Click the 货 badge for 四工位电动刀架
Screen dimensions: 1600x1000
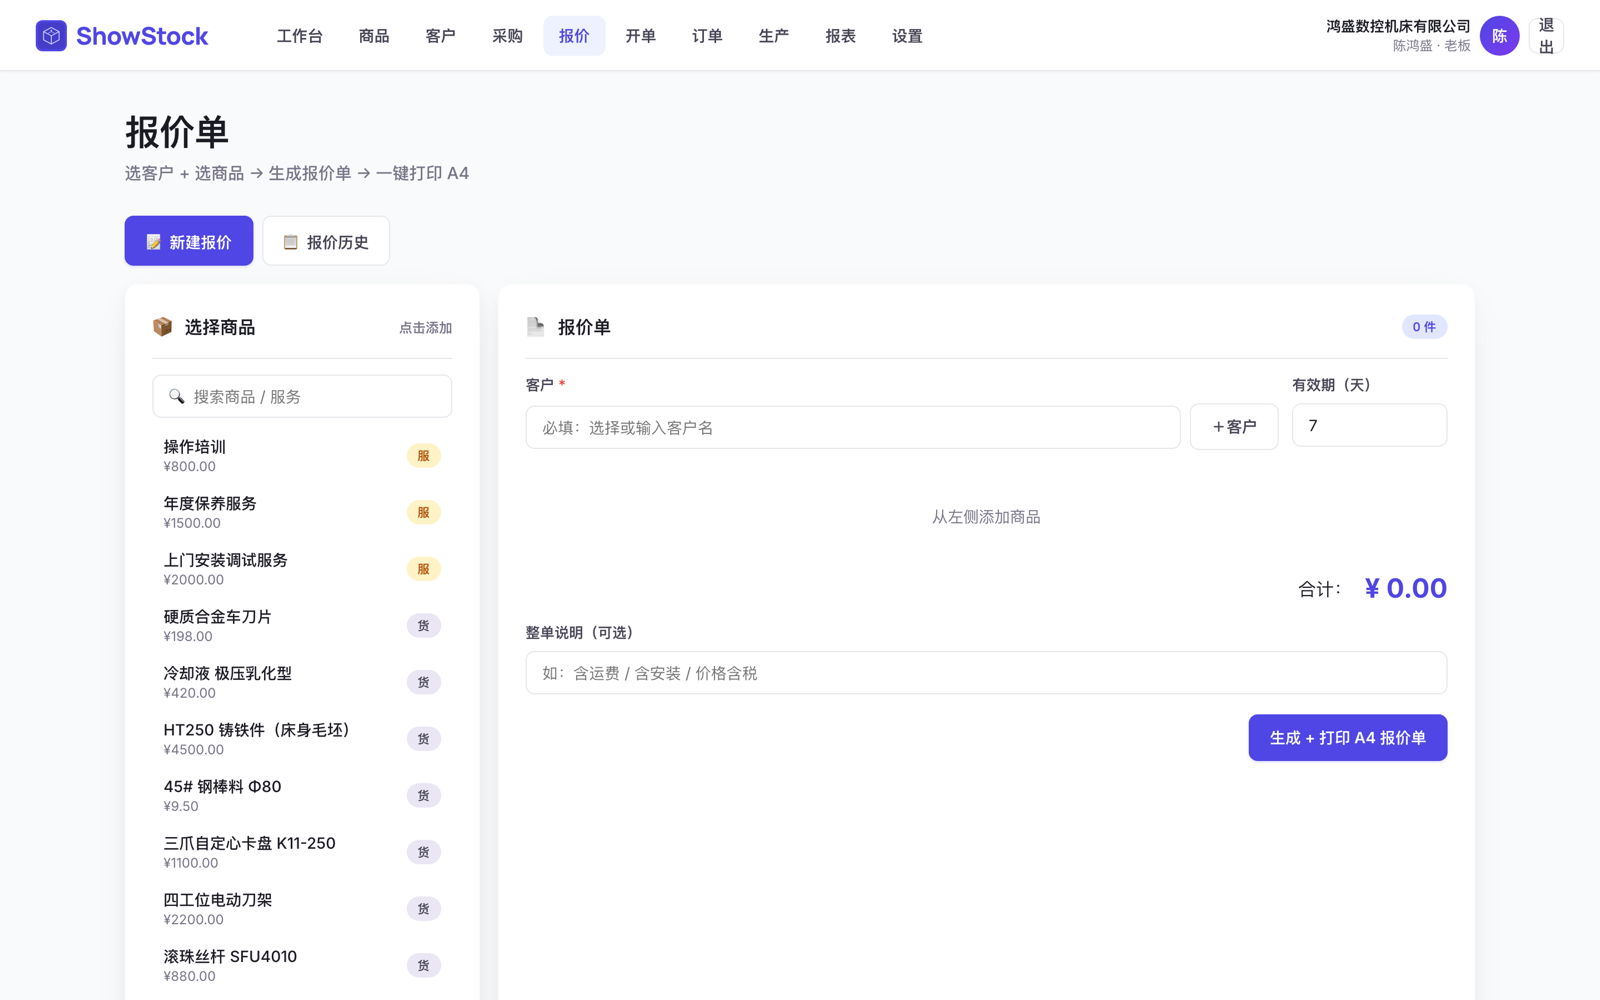423,909
